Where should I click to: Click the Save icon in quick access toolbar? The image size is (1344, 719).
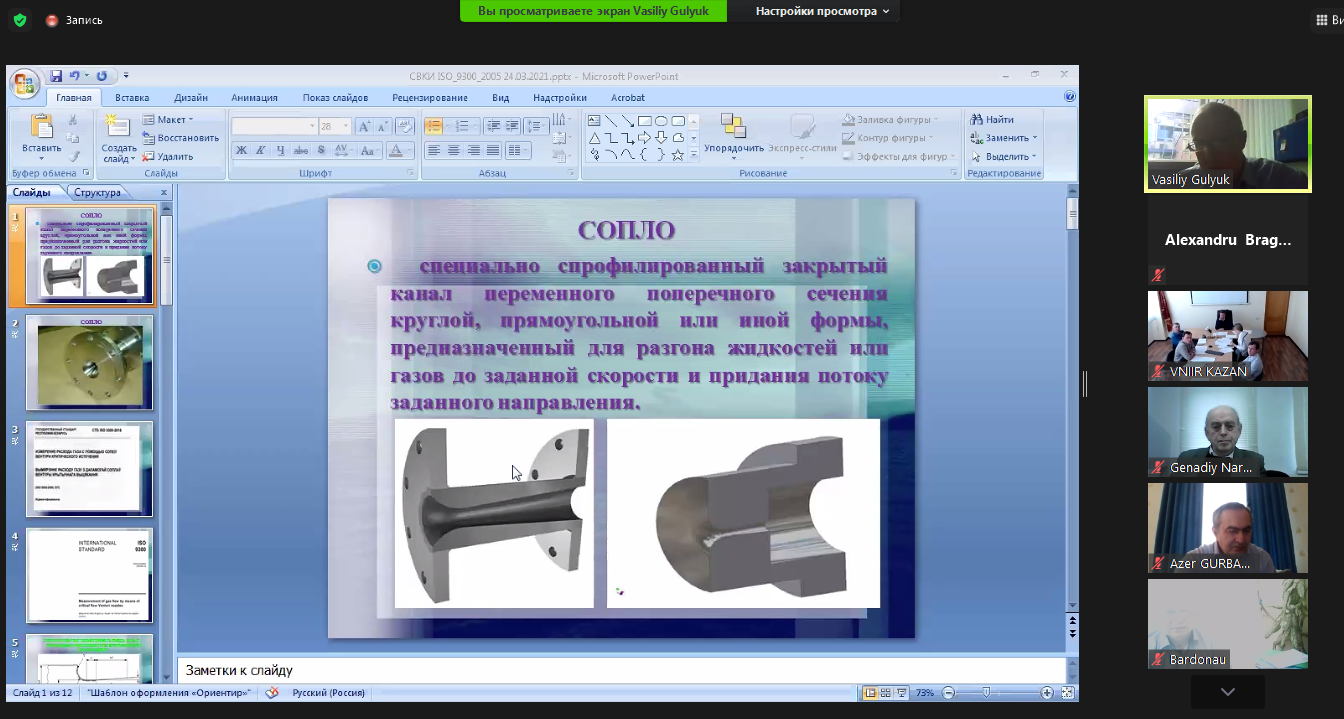tap(57, 76)
